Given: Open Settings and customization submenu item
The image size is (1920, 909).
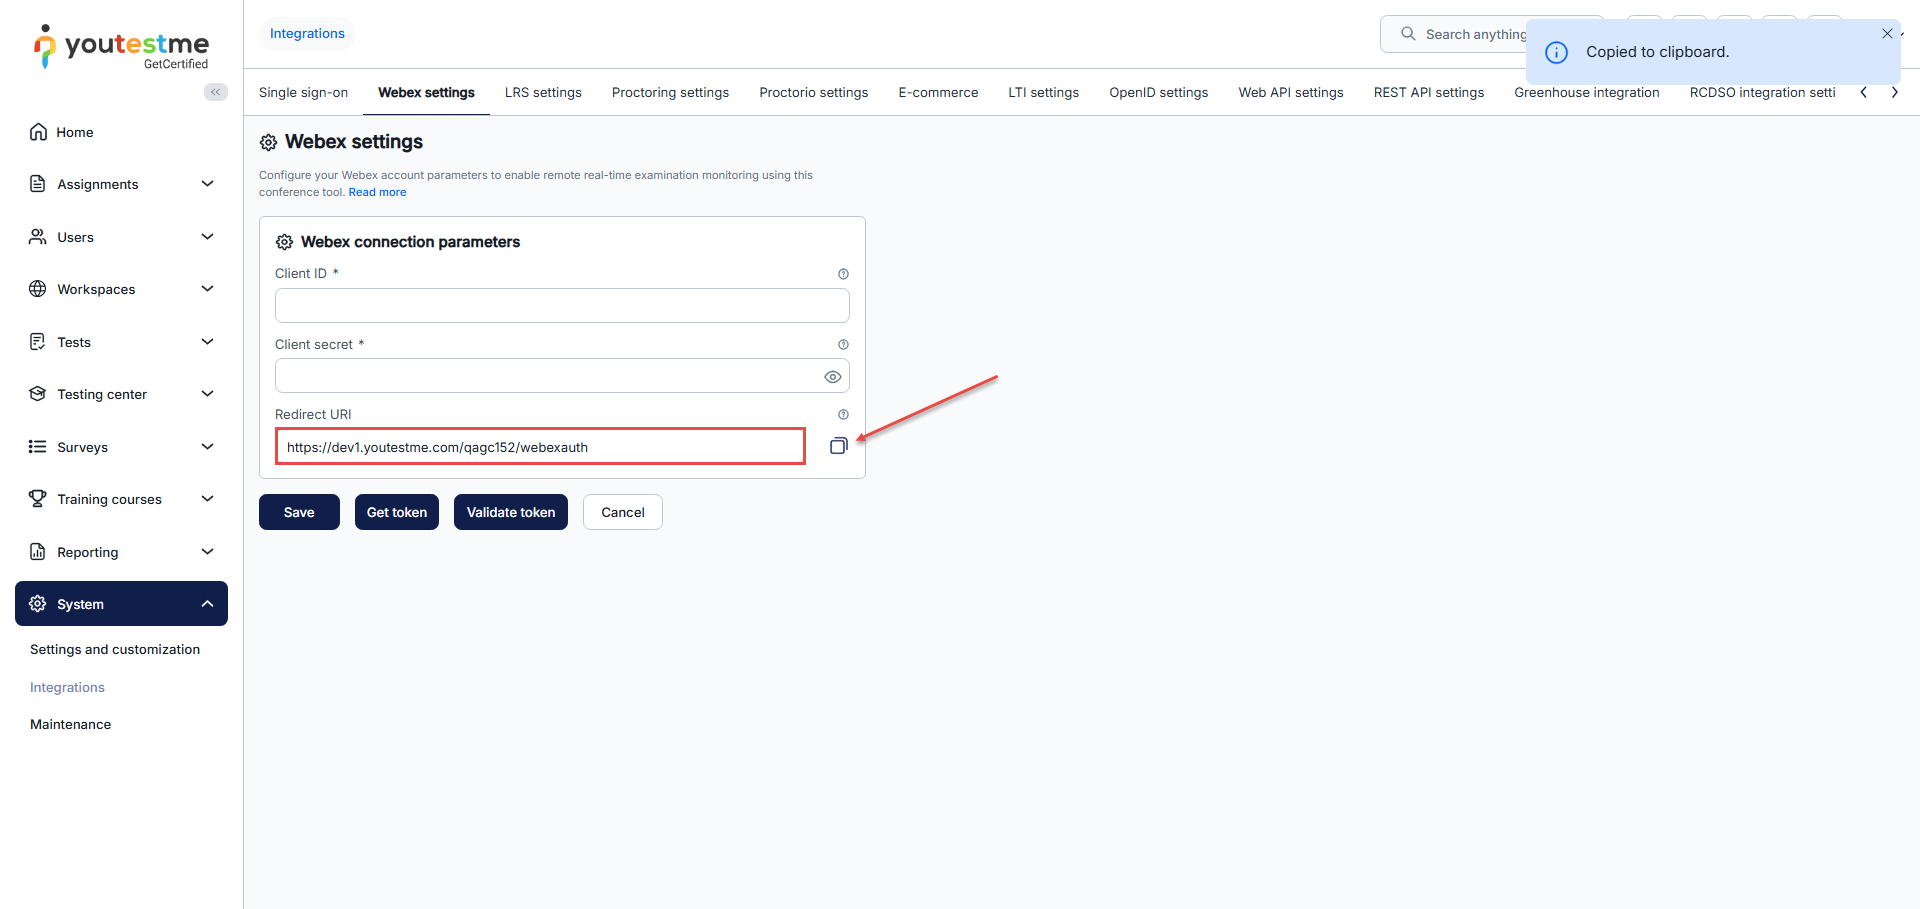Looking at the screenshot, I should coord(115,650).
